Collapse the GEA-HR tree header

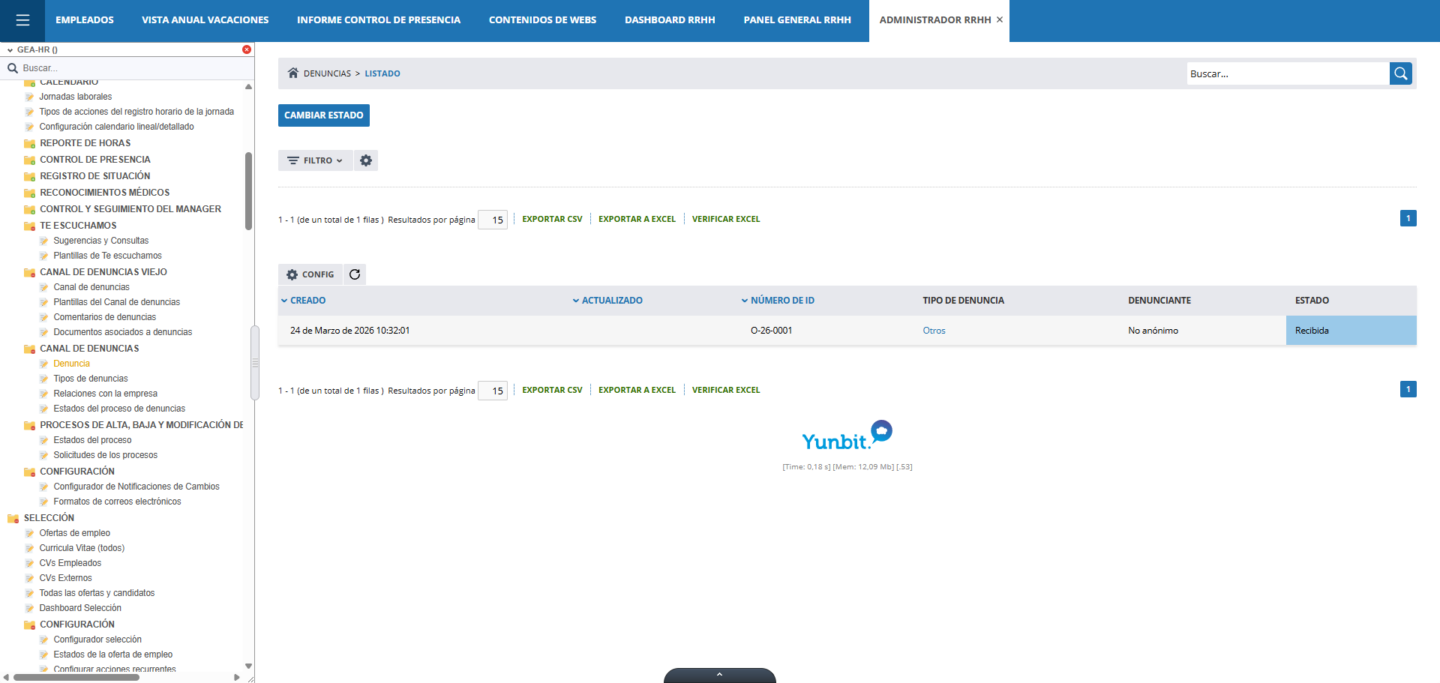pos(10,49)
